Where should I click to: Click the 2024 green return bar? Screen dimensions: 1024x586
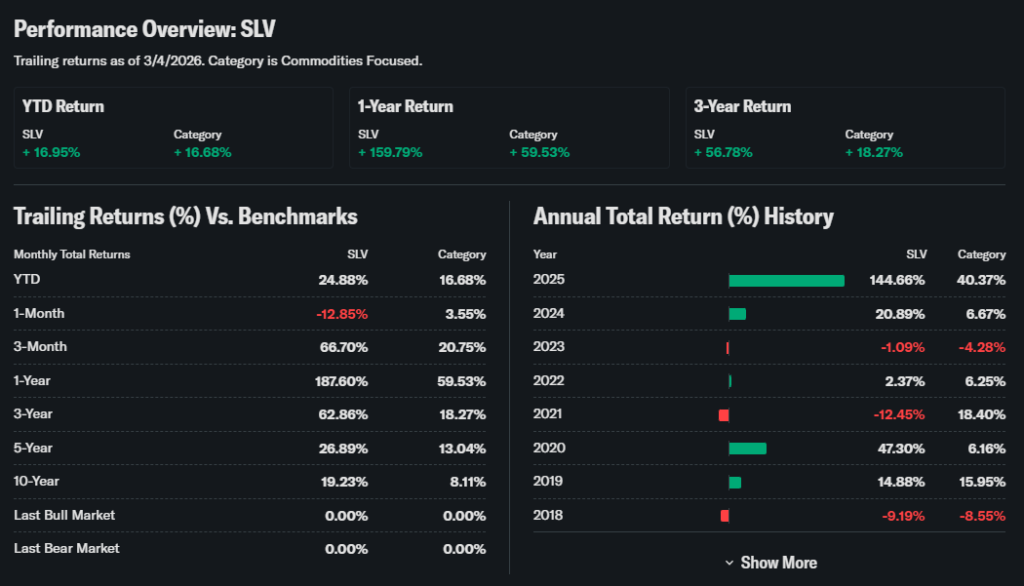click(737, 314)
